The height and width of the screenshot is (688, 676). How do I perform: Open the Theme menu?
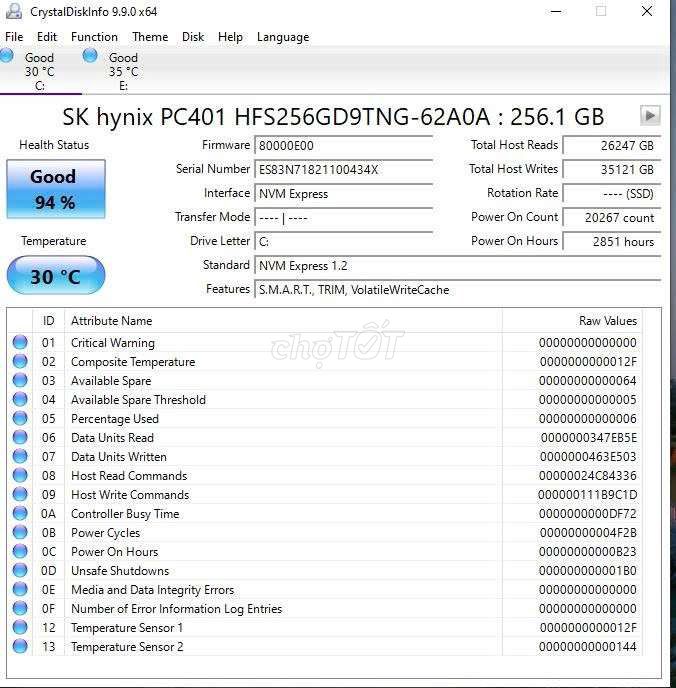pyautogui.click(x=150, y=37)
